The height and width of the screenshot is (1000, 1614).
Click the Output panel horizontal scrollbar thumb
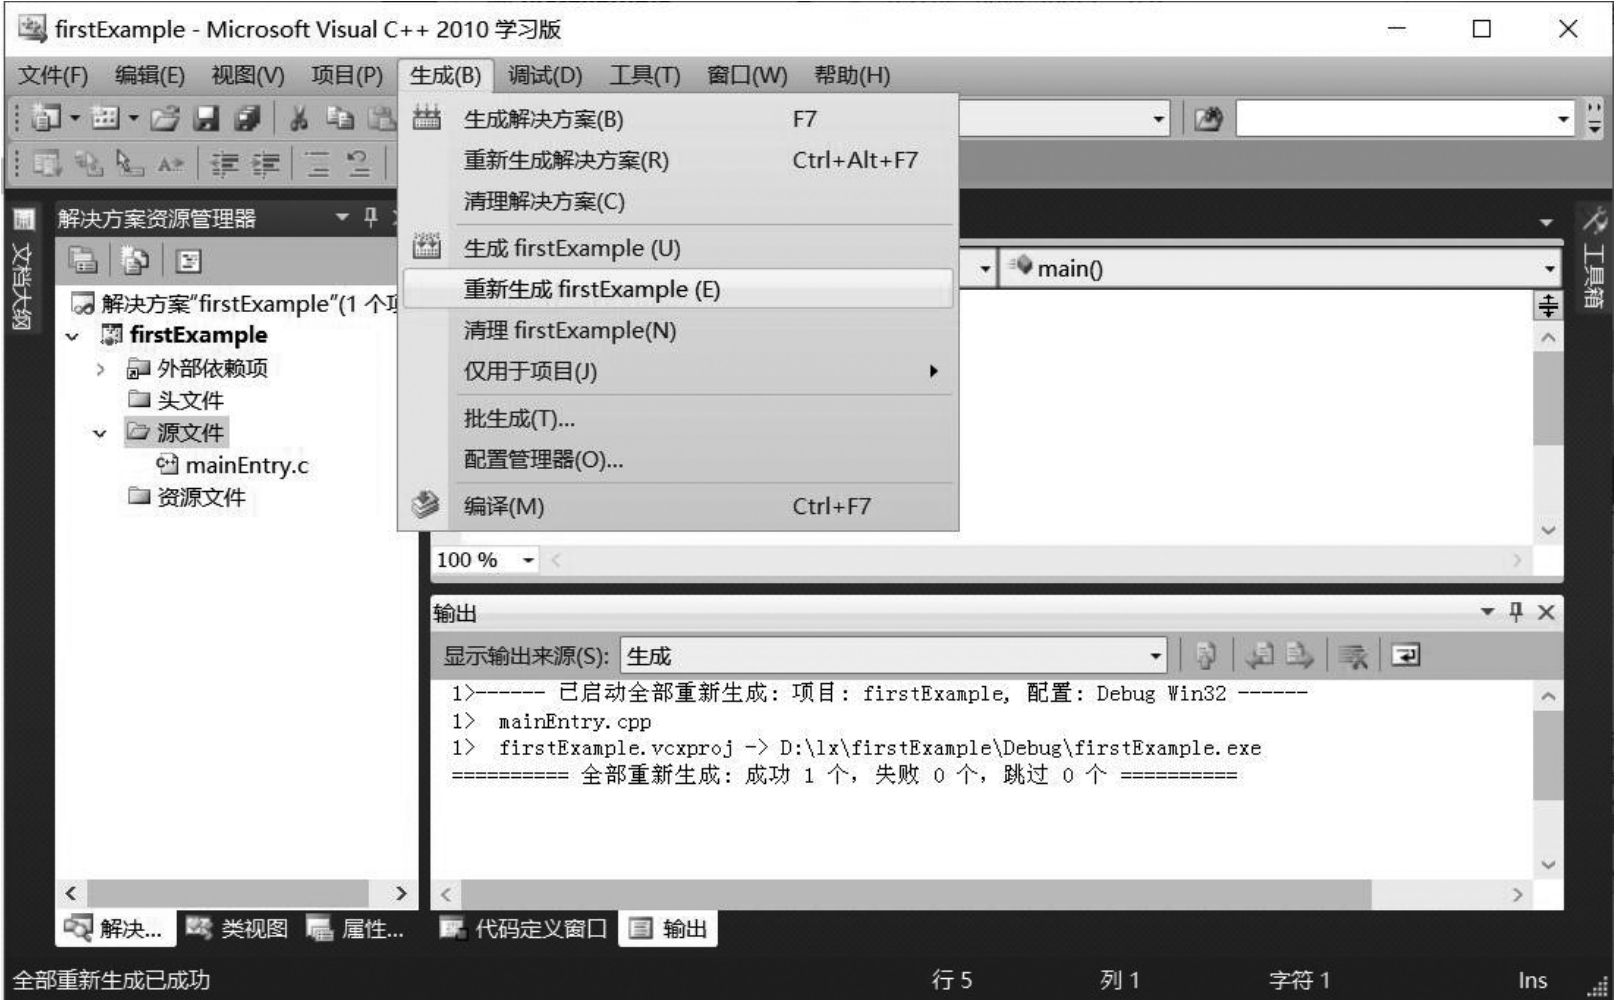coord(915,894)
